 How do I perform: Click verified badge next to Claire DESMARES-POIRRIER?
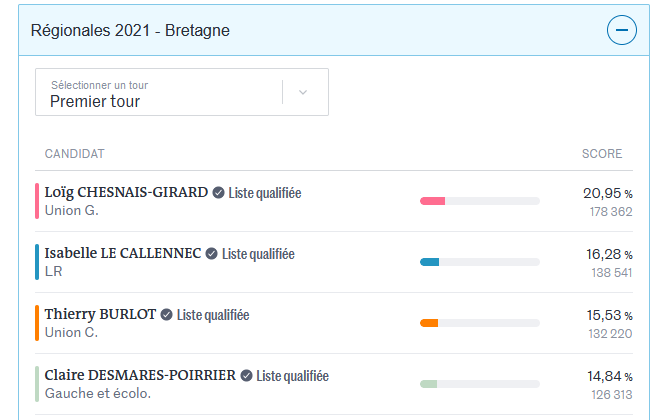click(x=246, y=376)
